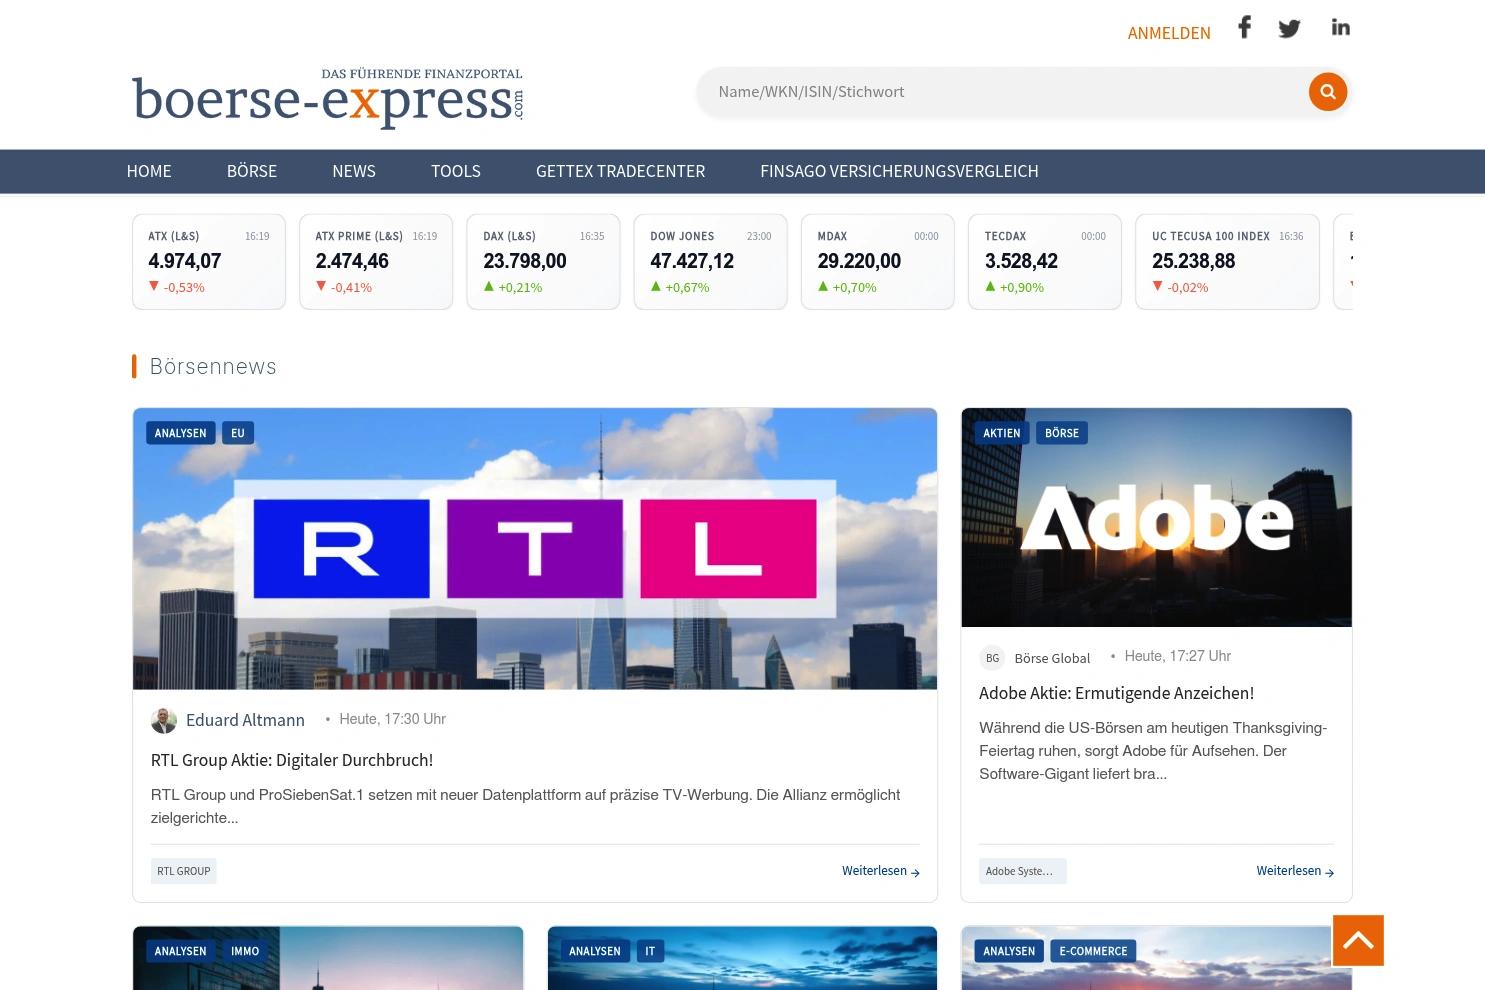Viewport: 1485px width, 990px height.
Task: Click the RTL GROUP stock tag
Action: click(184, 871)
